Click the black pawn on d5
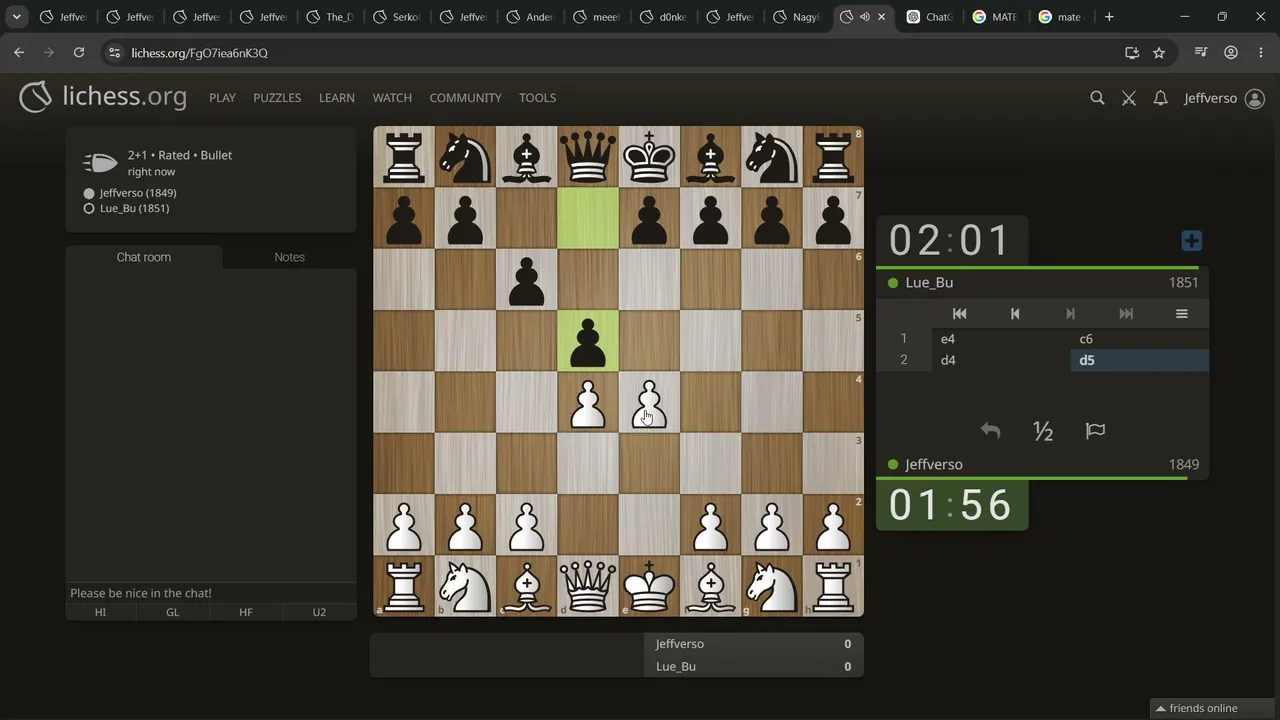 (x=588, y=341)
